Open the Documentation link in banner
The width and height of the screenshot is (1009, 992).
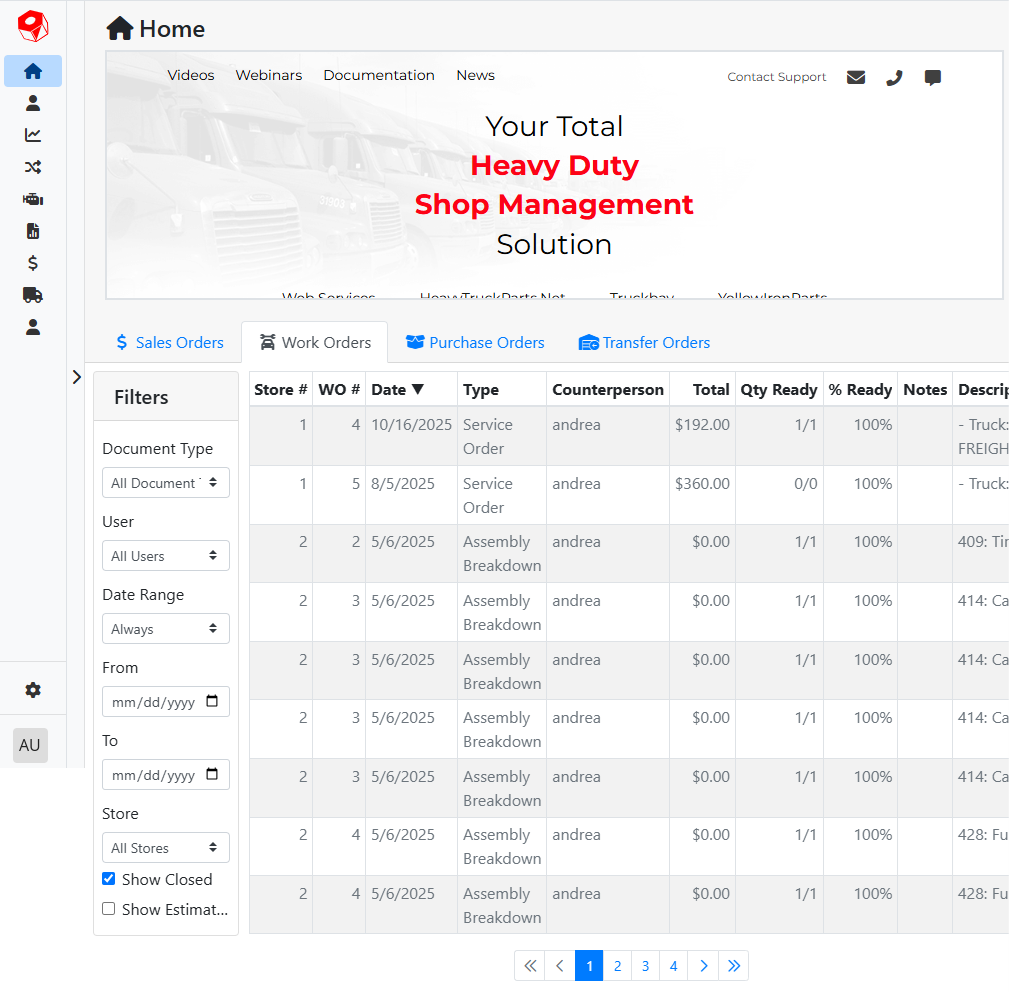tap(379, 75)
